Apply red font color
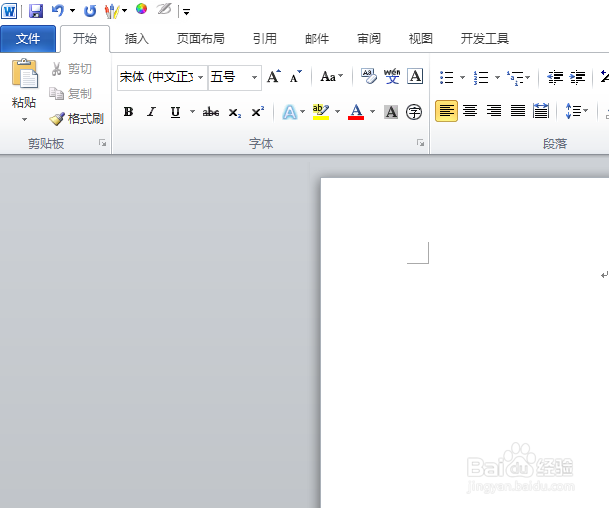The image size is (609, 508). 356,112
